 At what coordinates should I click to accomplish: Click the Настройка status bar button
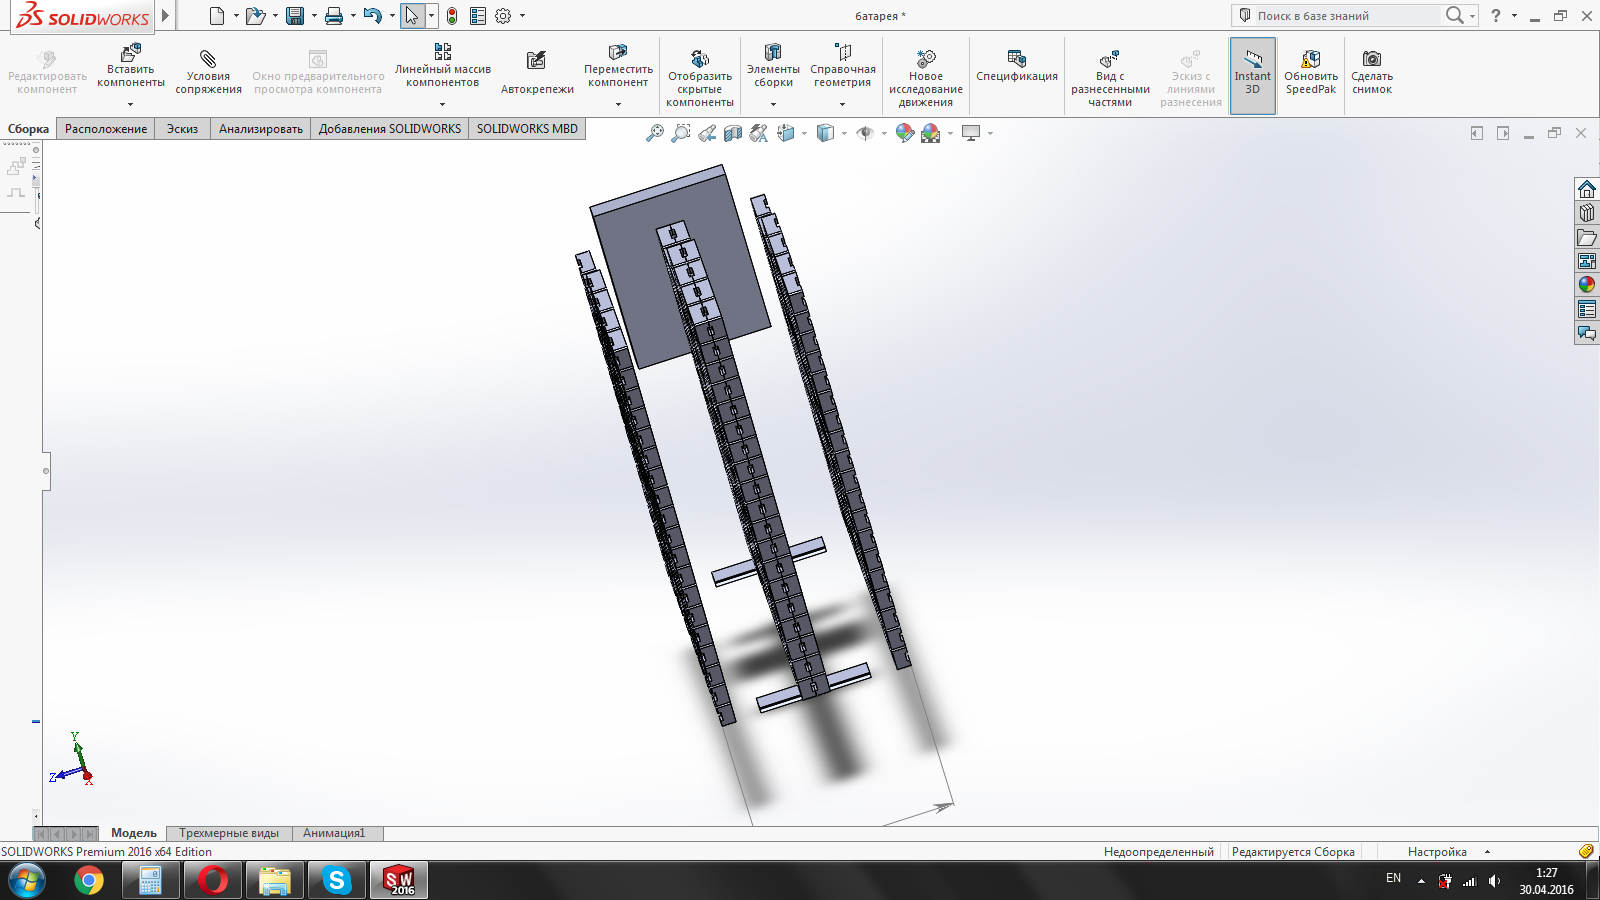[x=1437, y=852]
